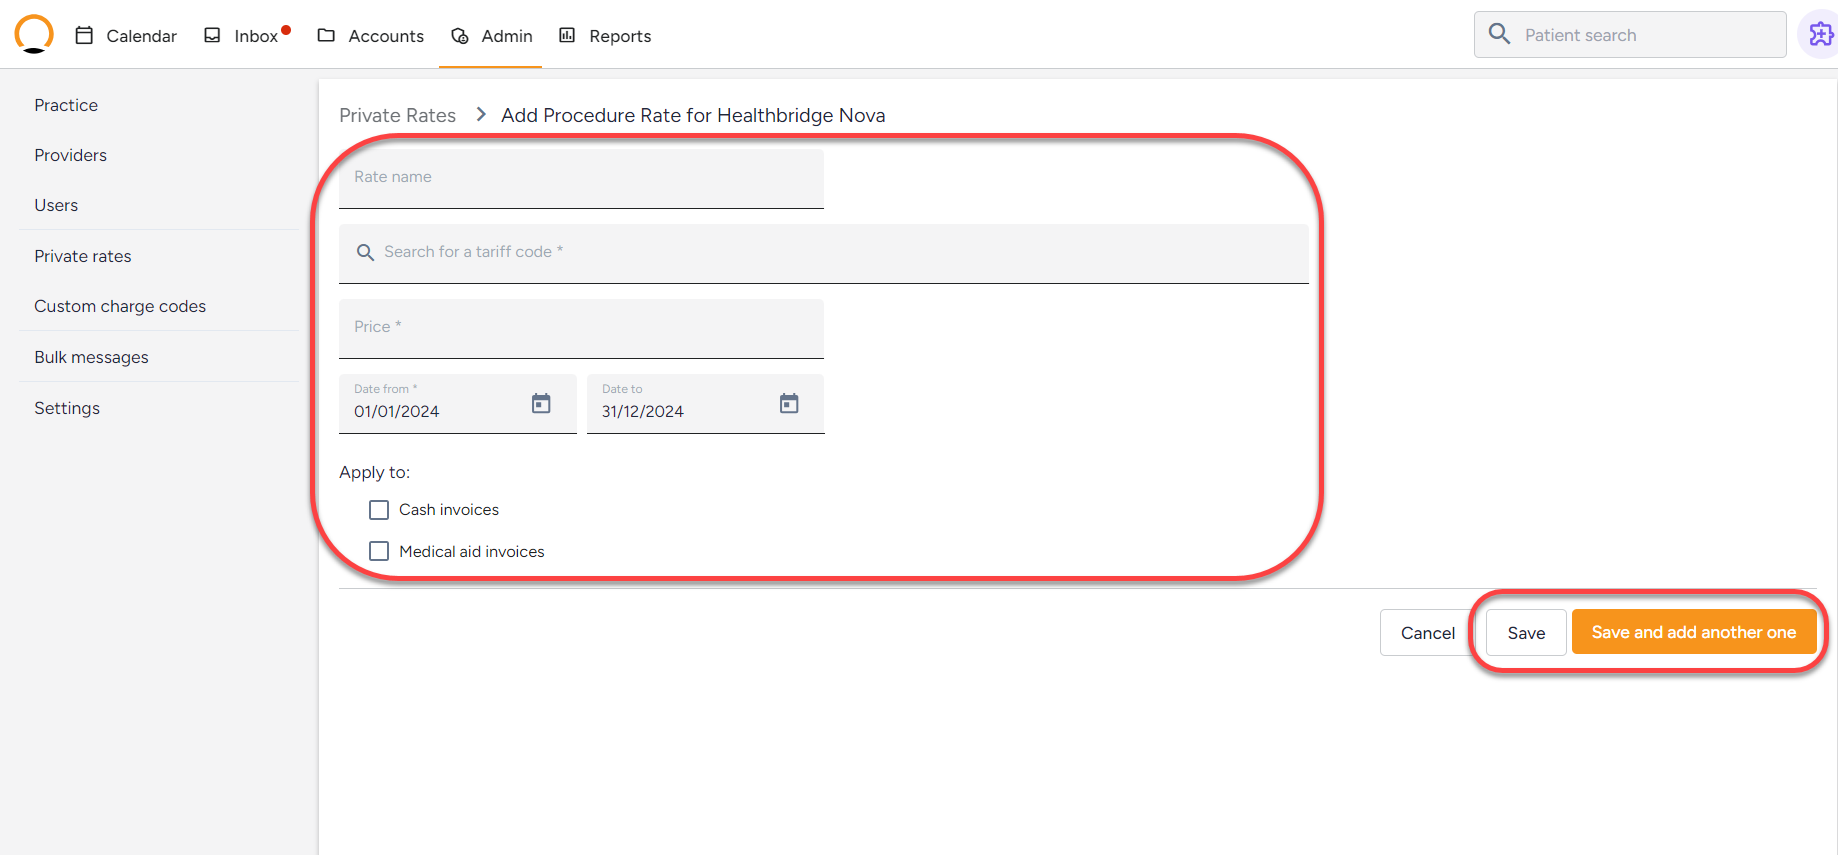Viewport: 1838px width, 855px height.
Task: Click the Patient search box
Action: 1630,35
